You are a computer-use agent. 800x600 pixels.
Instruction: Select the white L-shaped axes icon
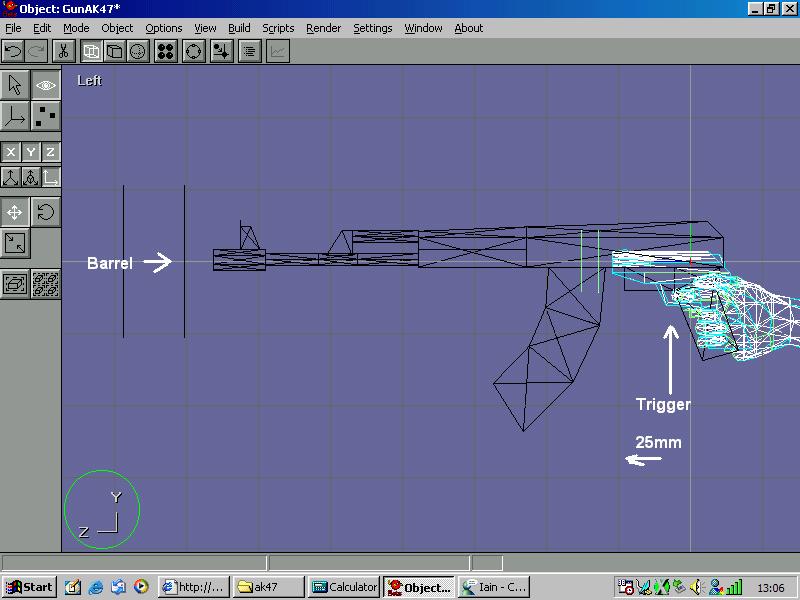[x=51, y=178]
